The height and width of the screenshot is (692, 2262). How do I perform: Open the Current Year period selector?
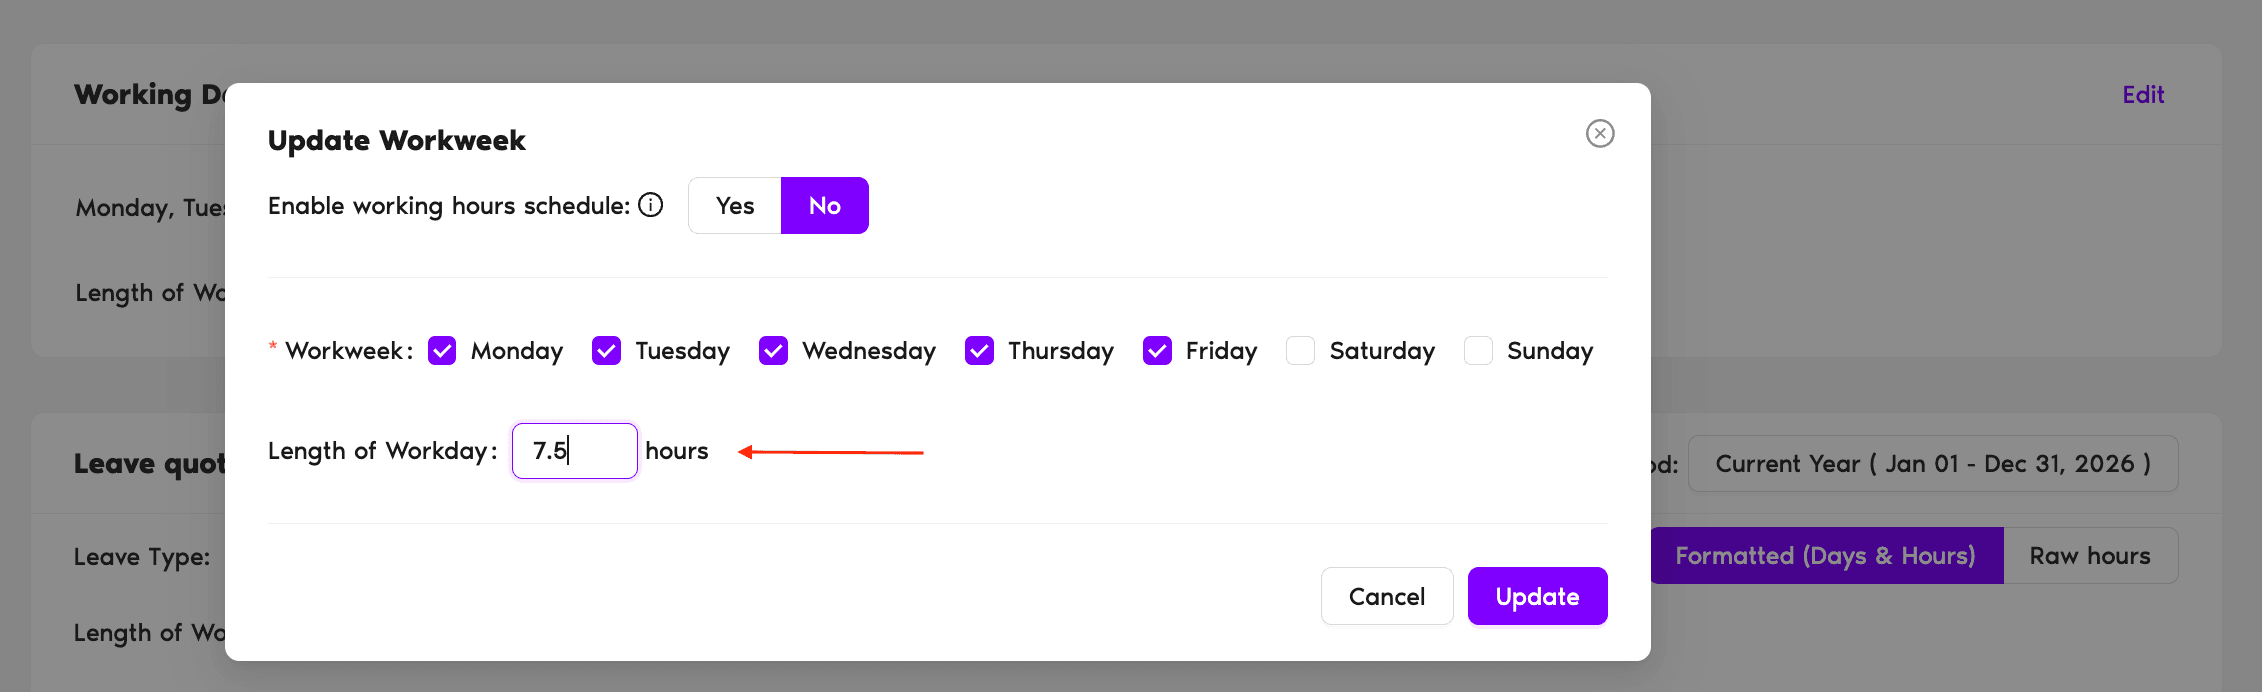click(1932, 463)
